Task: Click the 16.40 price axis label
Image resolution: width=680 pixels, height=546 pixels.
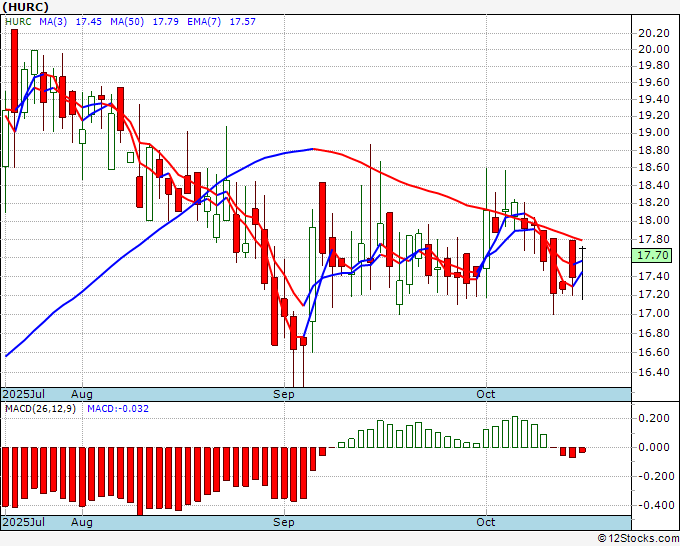Action: pos(654,372)
